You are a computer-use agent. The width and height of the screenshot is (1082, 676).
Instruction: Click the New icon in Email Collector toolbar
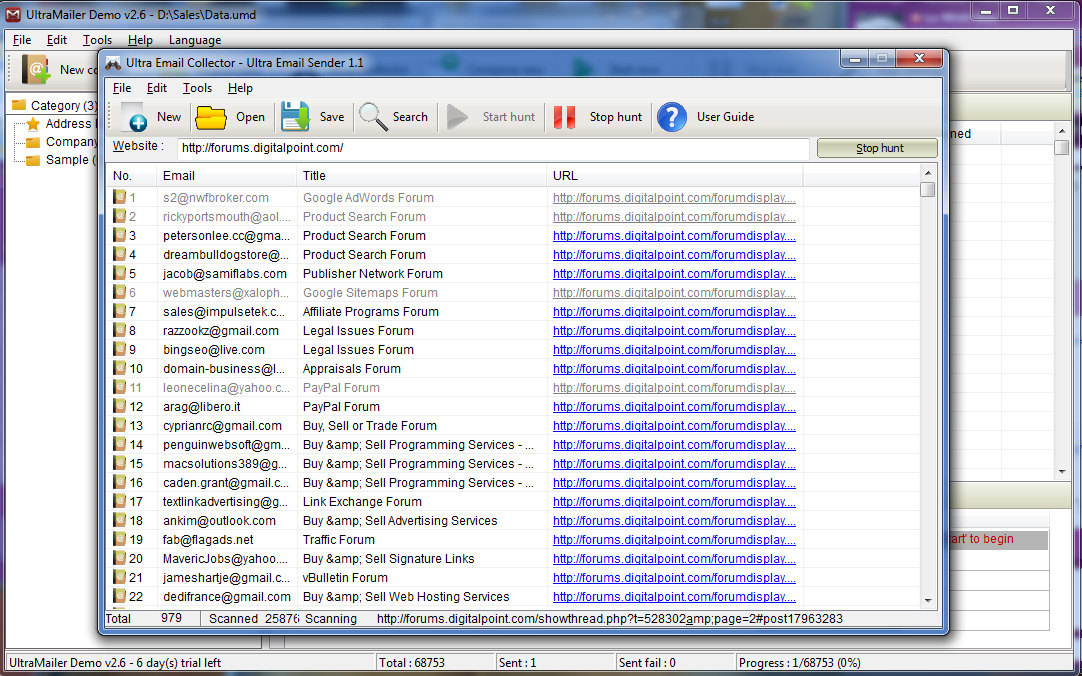(x=134, y=117)
